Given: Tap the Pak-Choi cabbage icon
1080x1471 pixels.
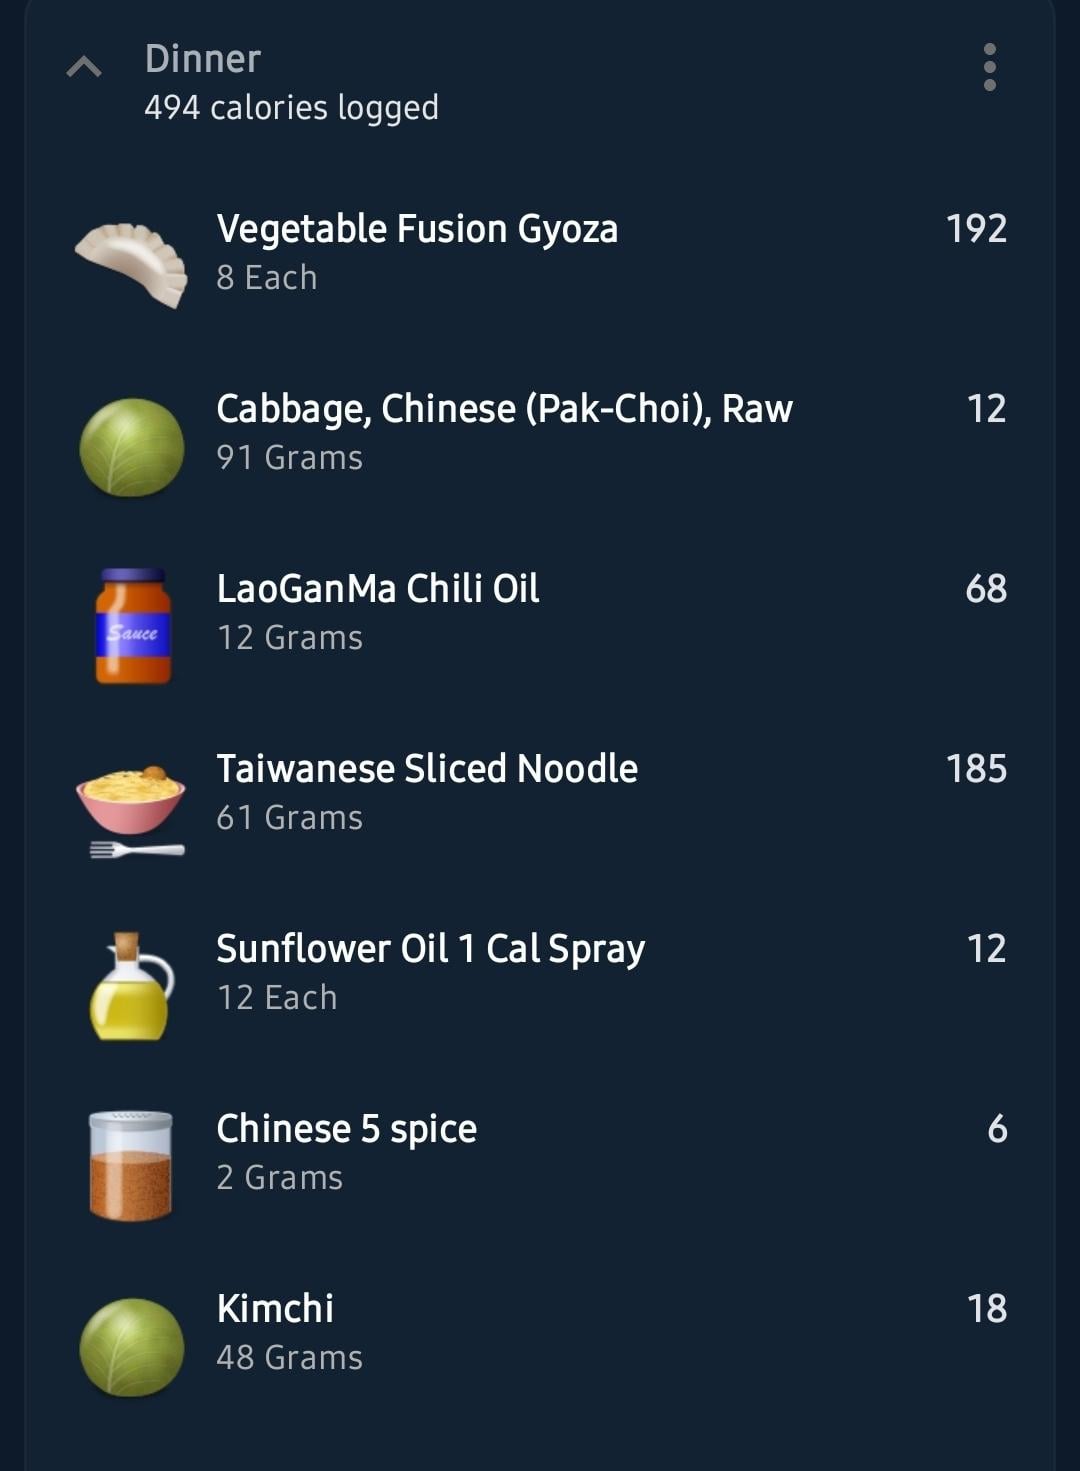Looking at the screenshot, I should coord(131,447).
